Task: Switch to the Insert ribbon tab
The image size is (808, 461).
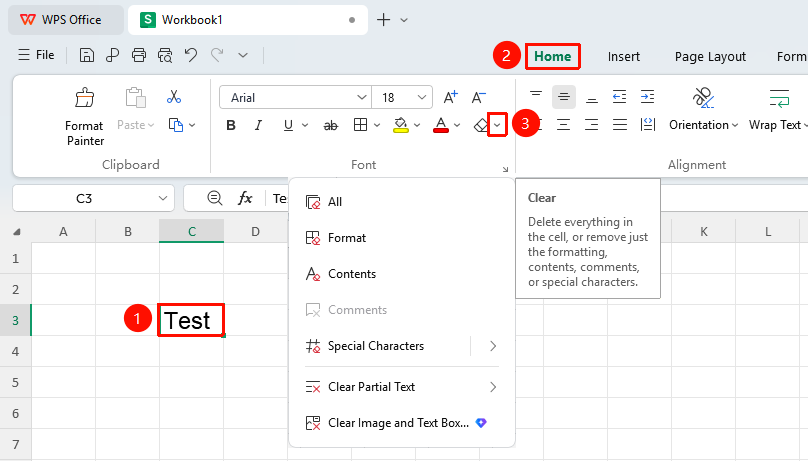Action: [624, 56]
